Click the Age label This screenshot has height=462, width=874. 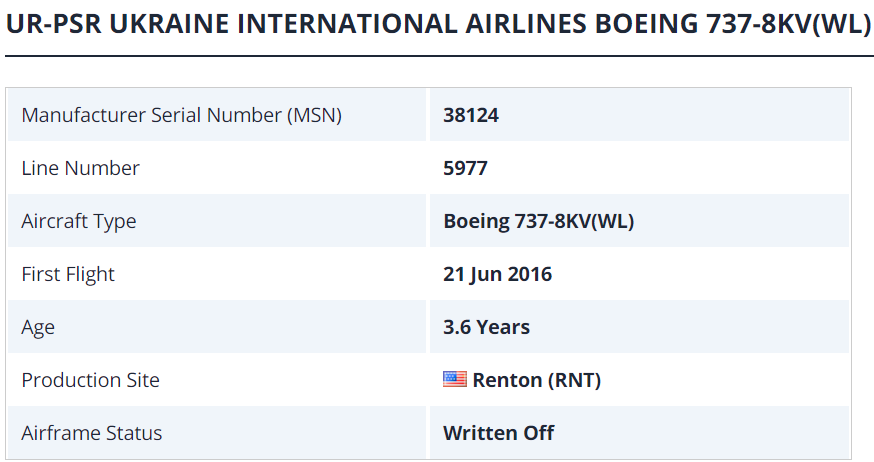pos(38,327)
